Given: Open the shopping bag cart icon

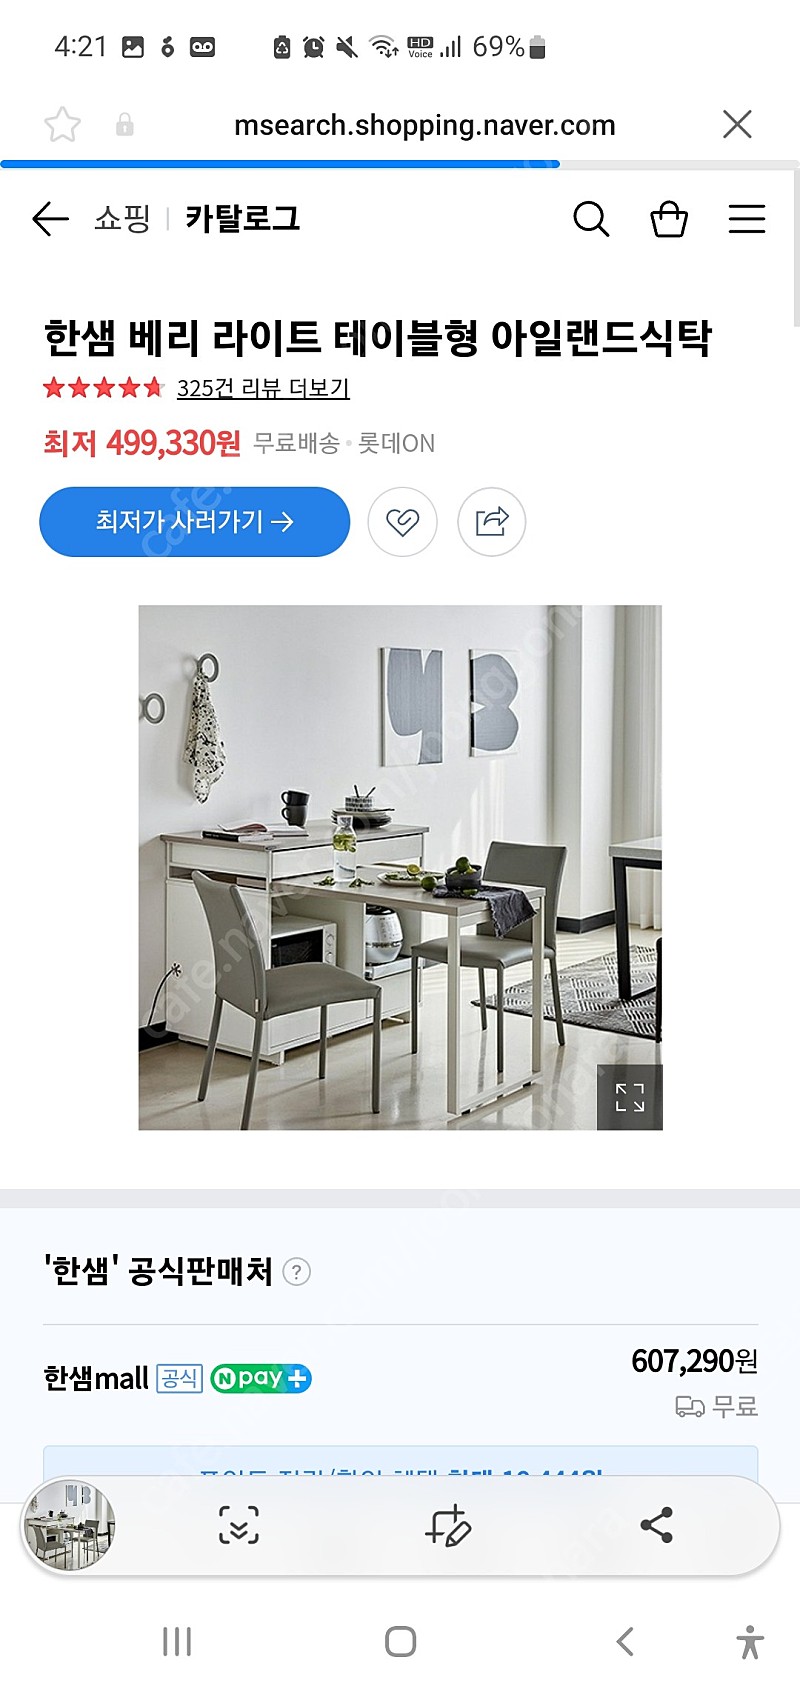Looking at the screenshot, I should point(669,218).
